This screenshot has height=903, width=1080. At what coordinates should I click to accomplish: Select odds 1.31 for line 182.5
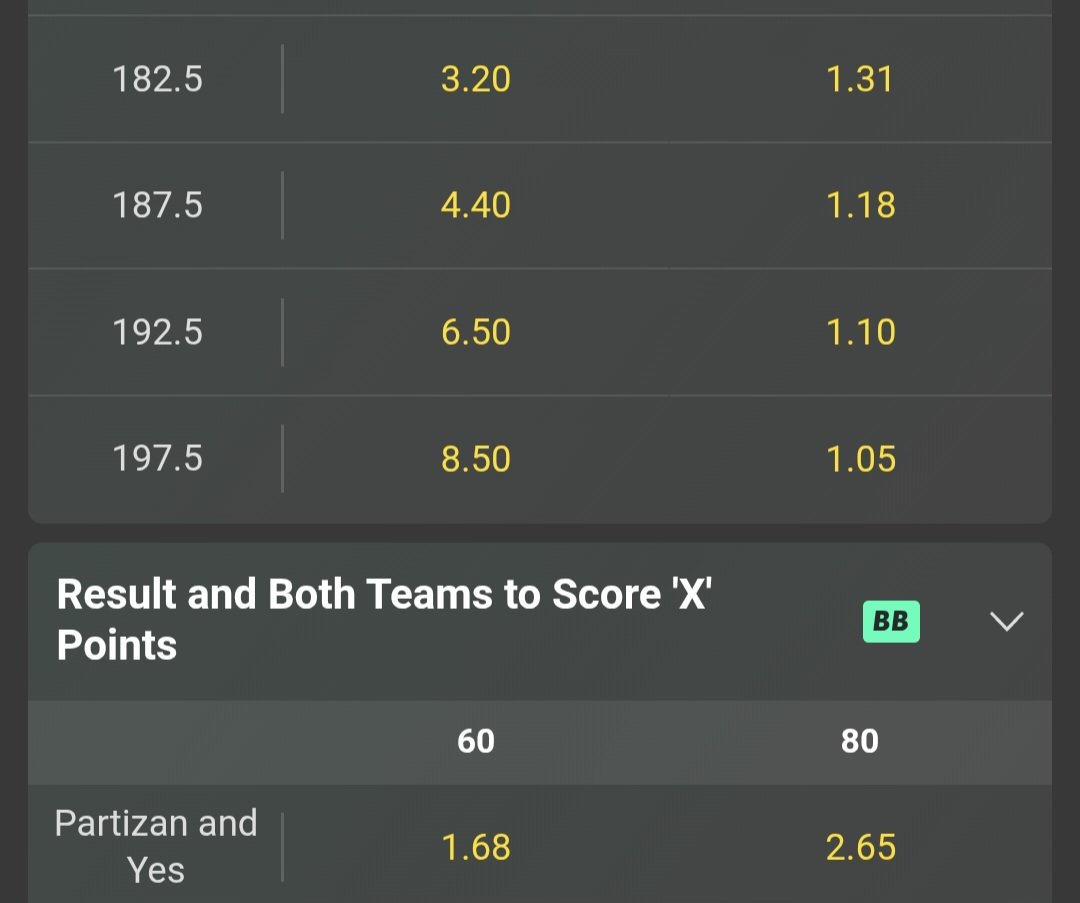click(860, 79)
